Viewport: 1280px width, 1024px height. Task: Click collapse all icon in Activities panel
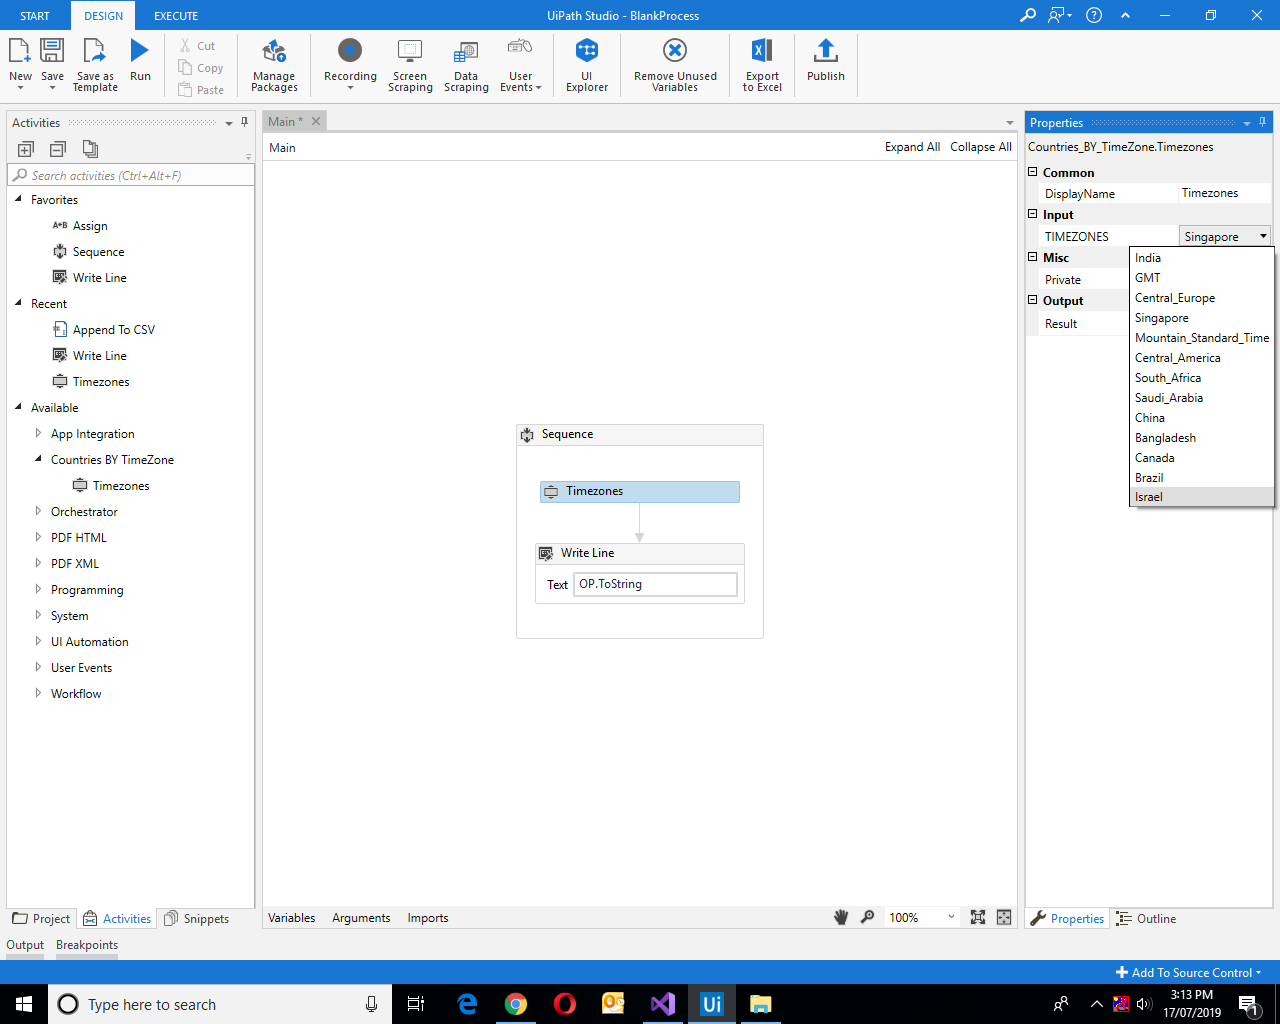[58, 149]
